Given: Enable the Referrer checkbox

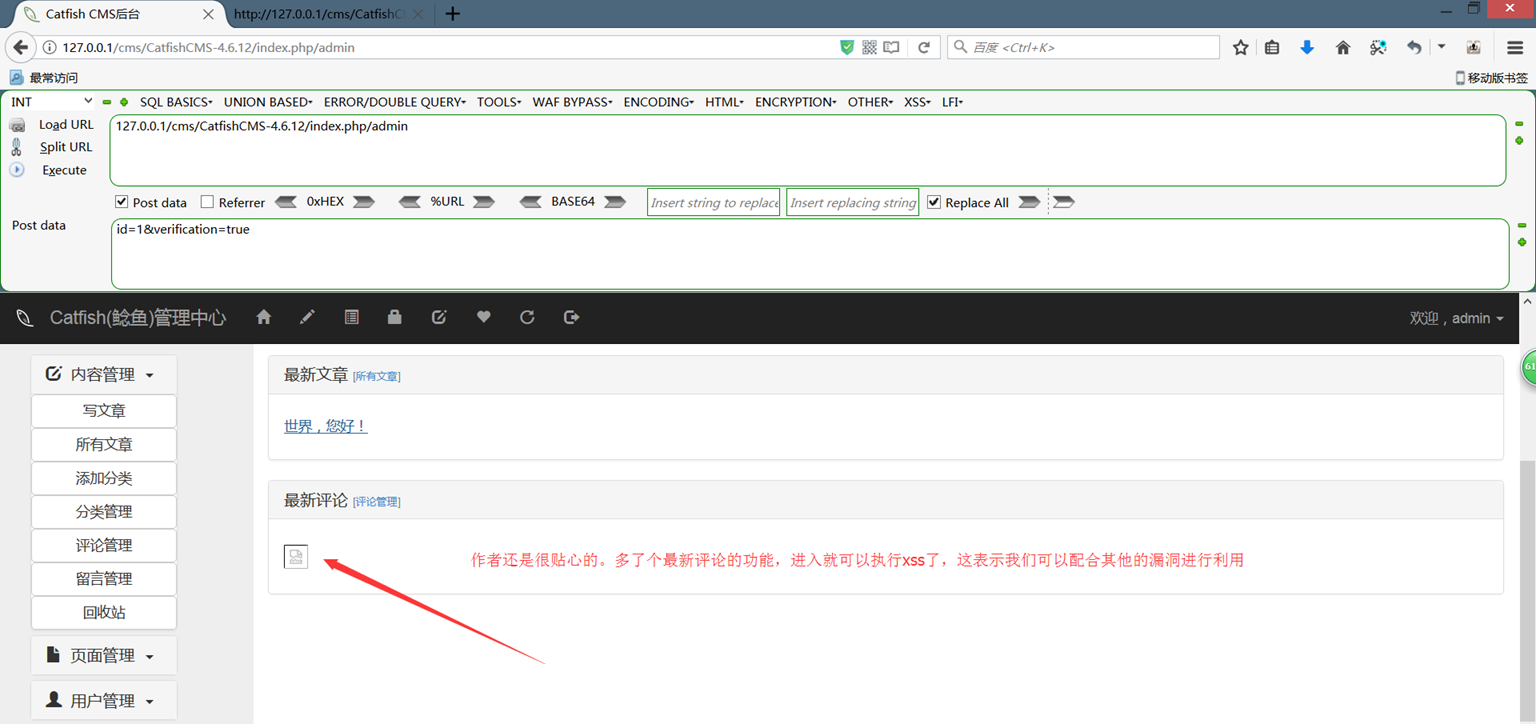Looking at the screenshot, I should 207,202.
